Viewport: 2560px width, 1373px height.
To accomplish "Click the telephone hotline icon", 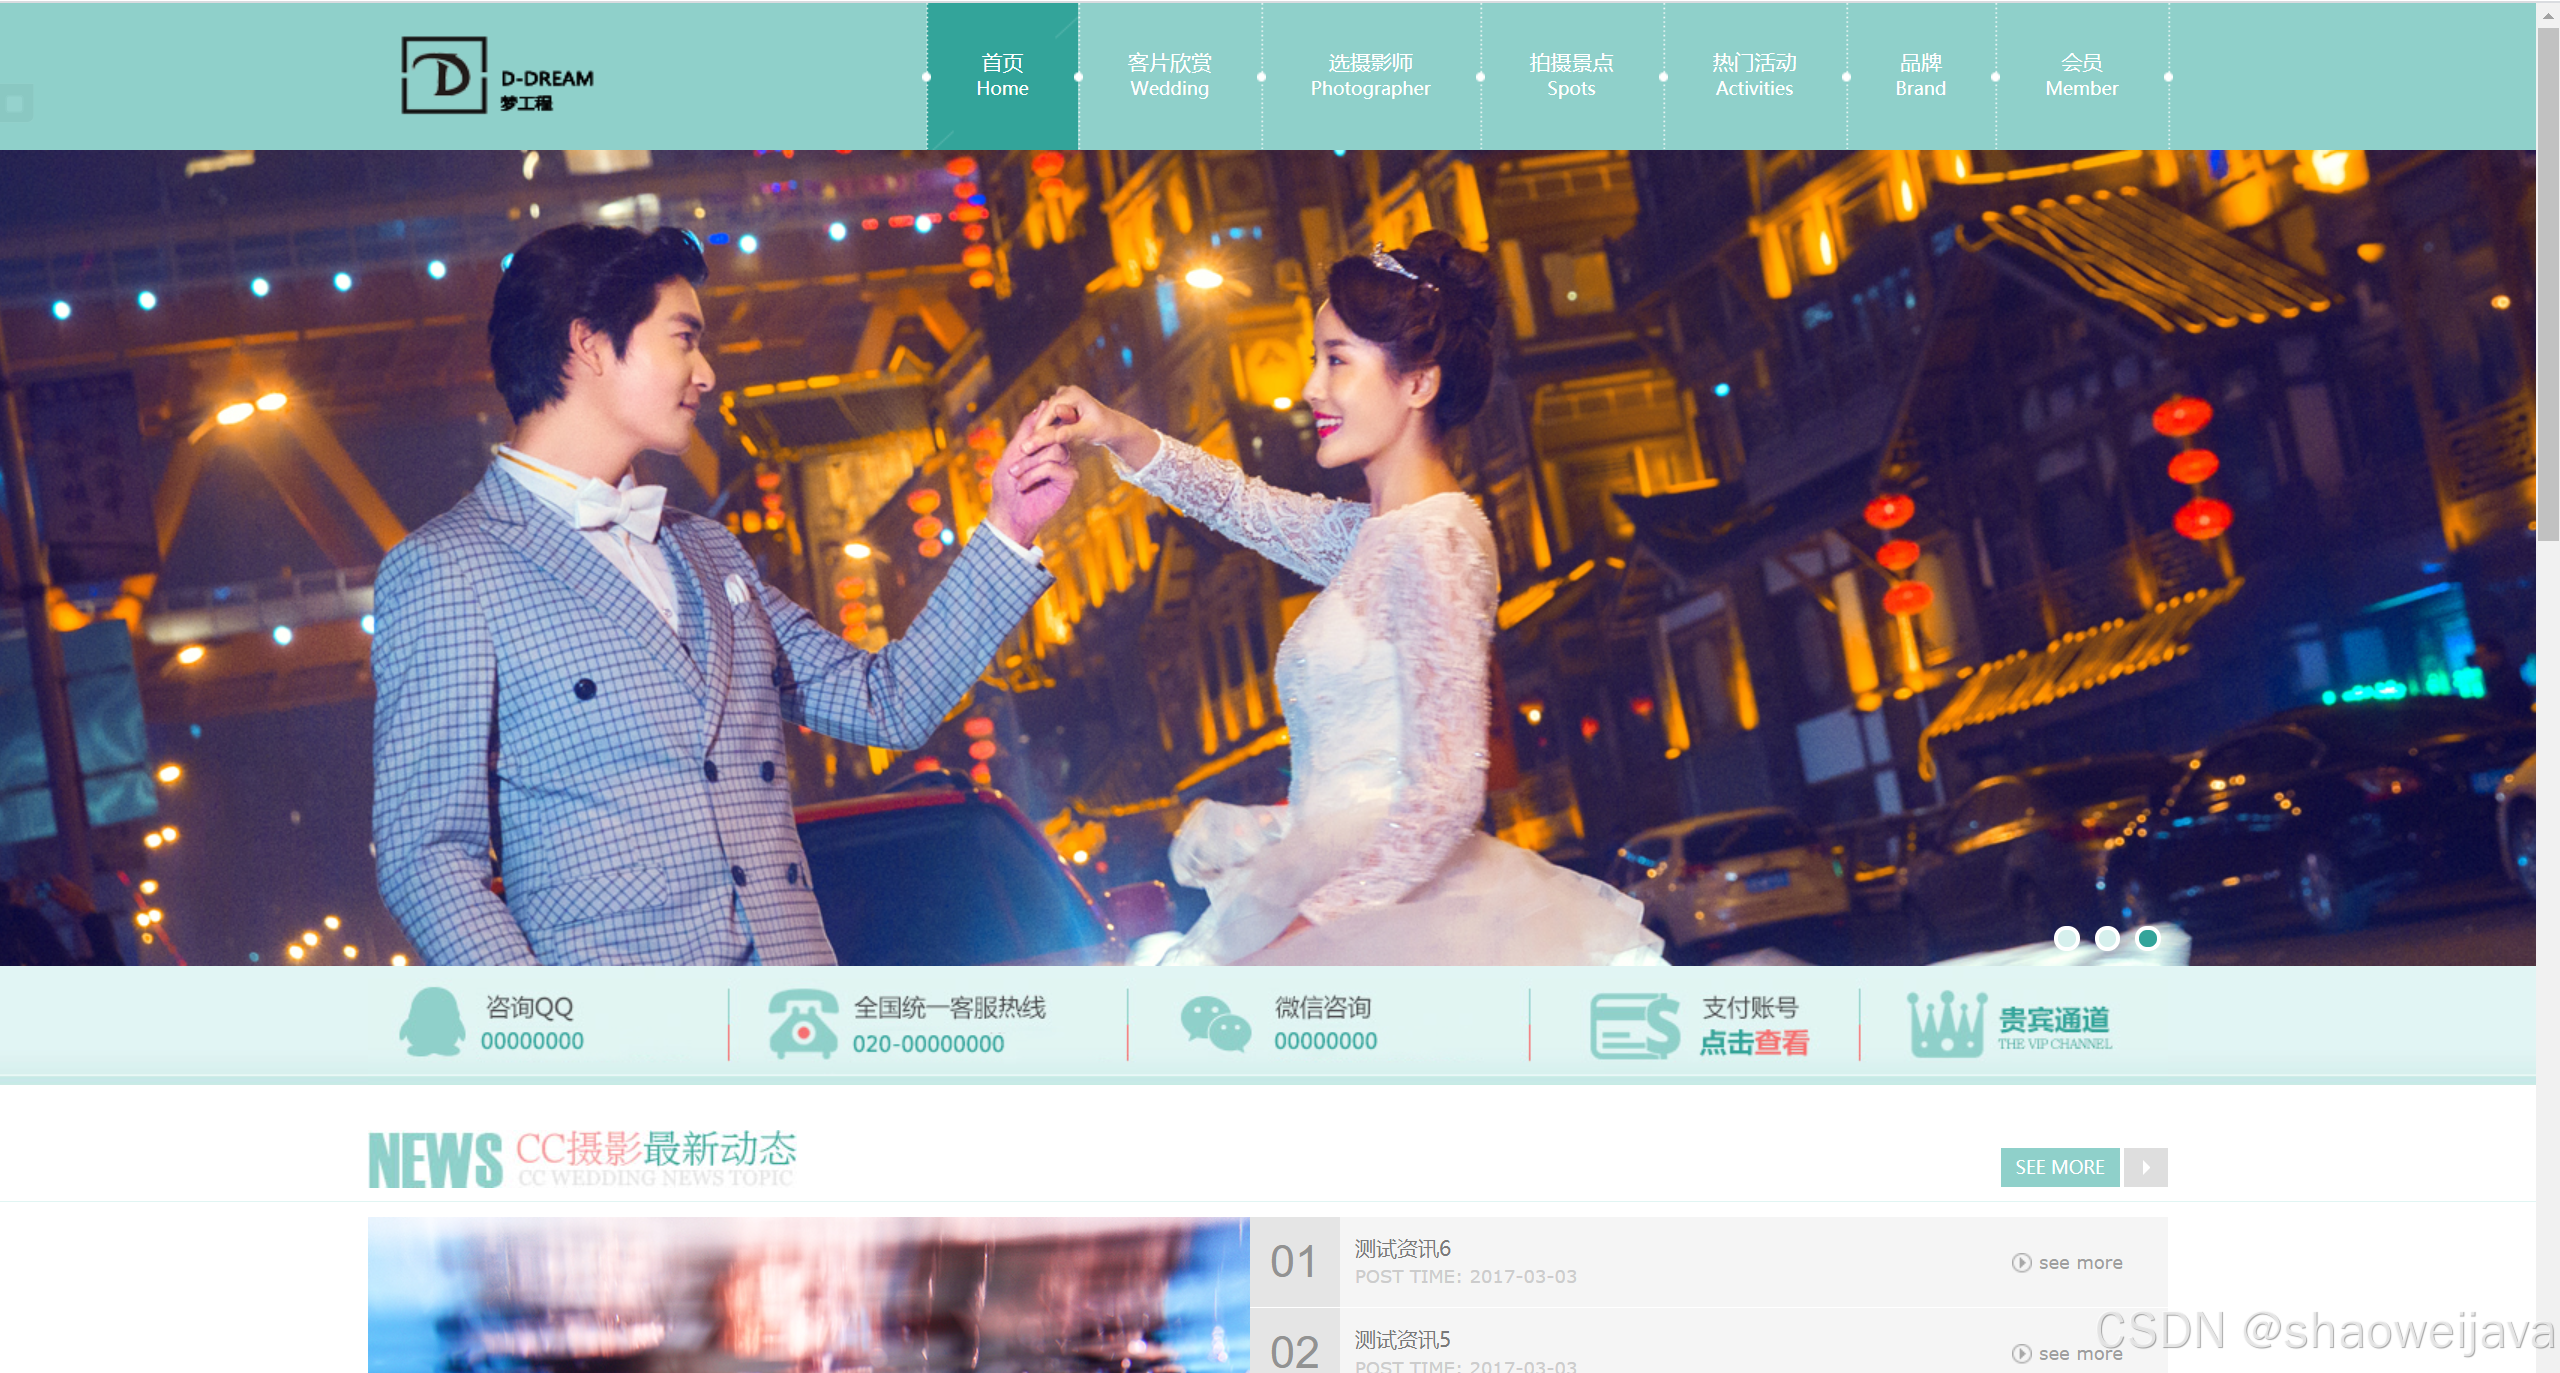I will coord(803,1024).
